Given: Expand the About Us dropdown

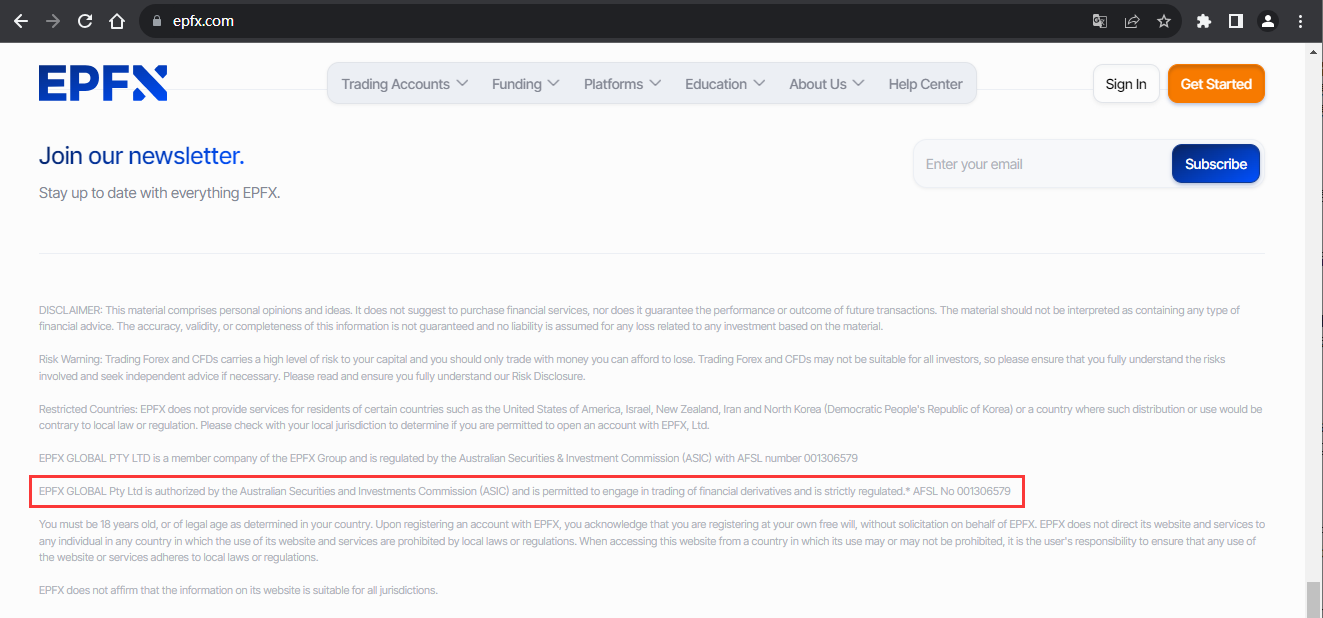Looking at the screenshot, I should click(x=827, y=84).
